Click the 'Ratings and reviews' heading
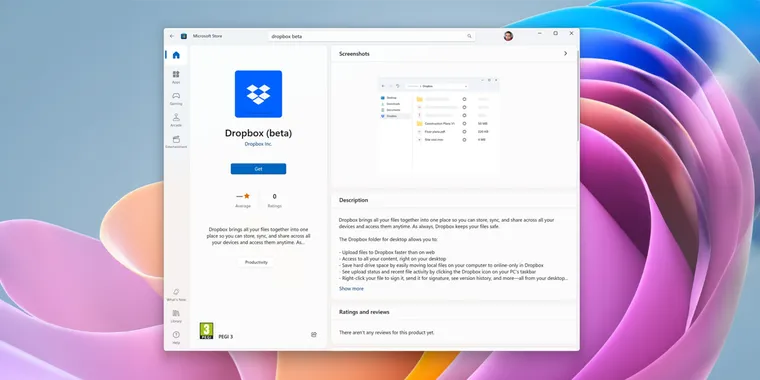760x380 pixels. coord(364,312)
